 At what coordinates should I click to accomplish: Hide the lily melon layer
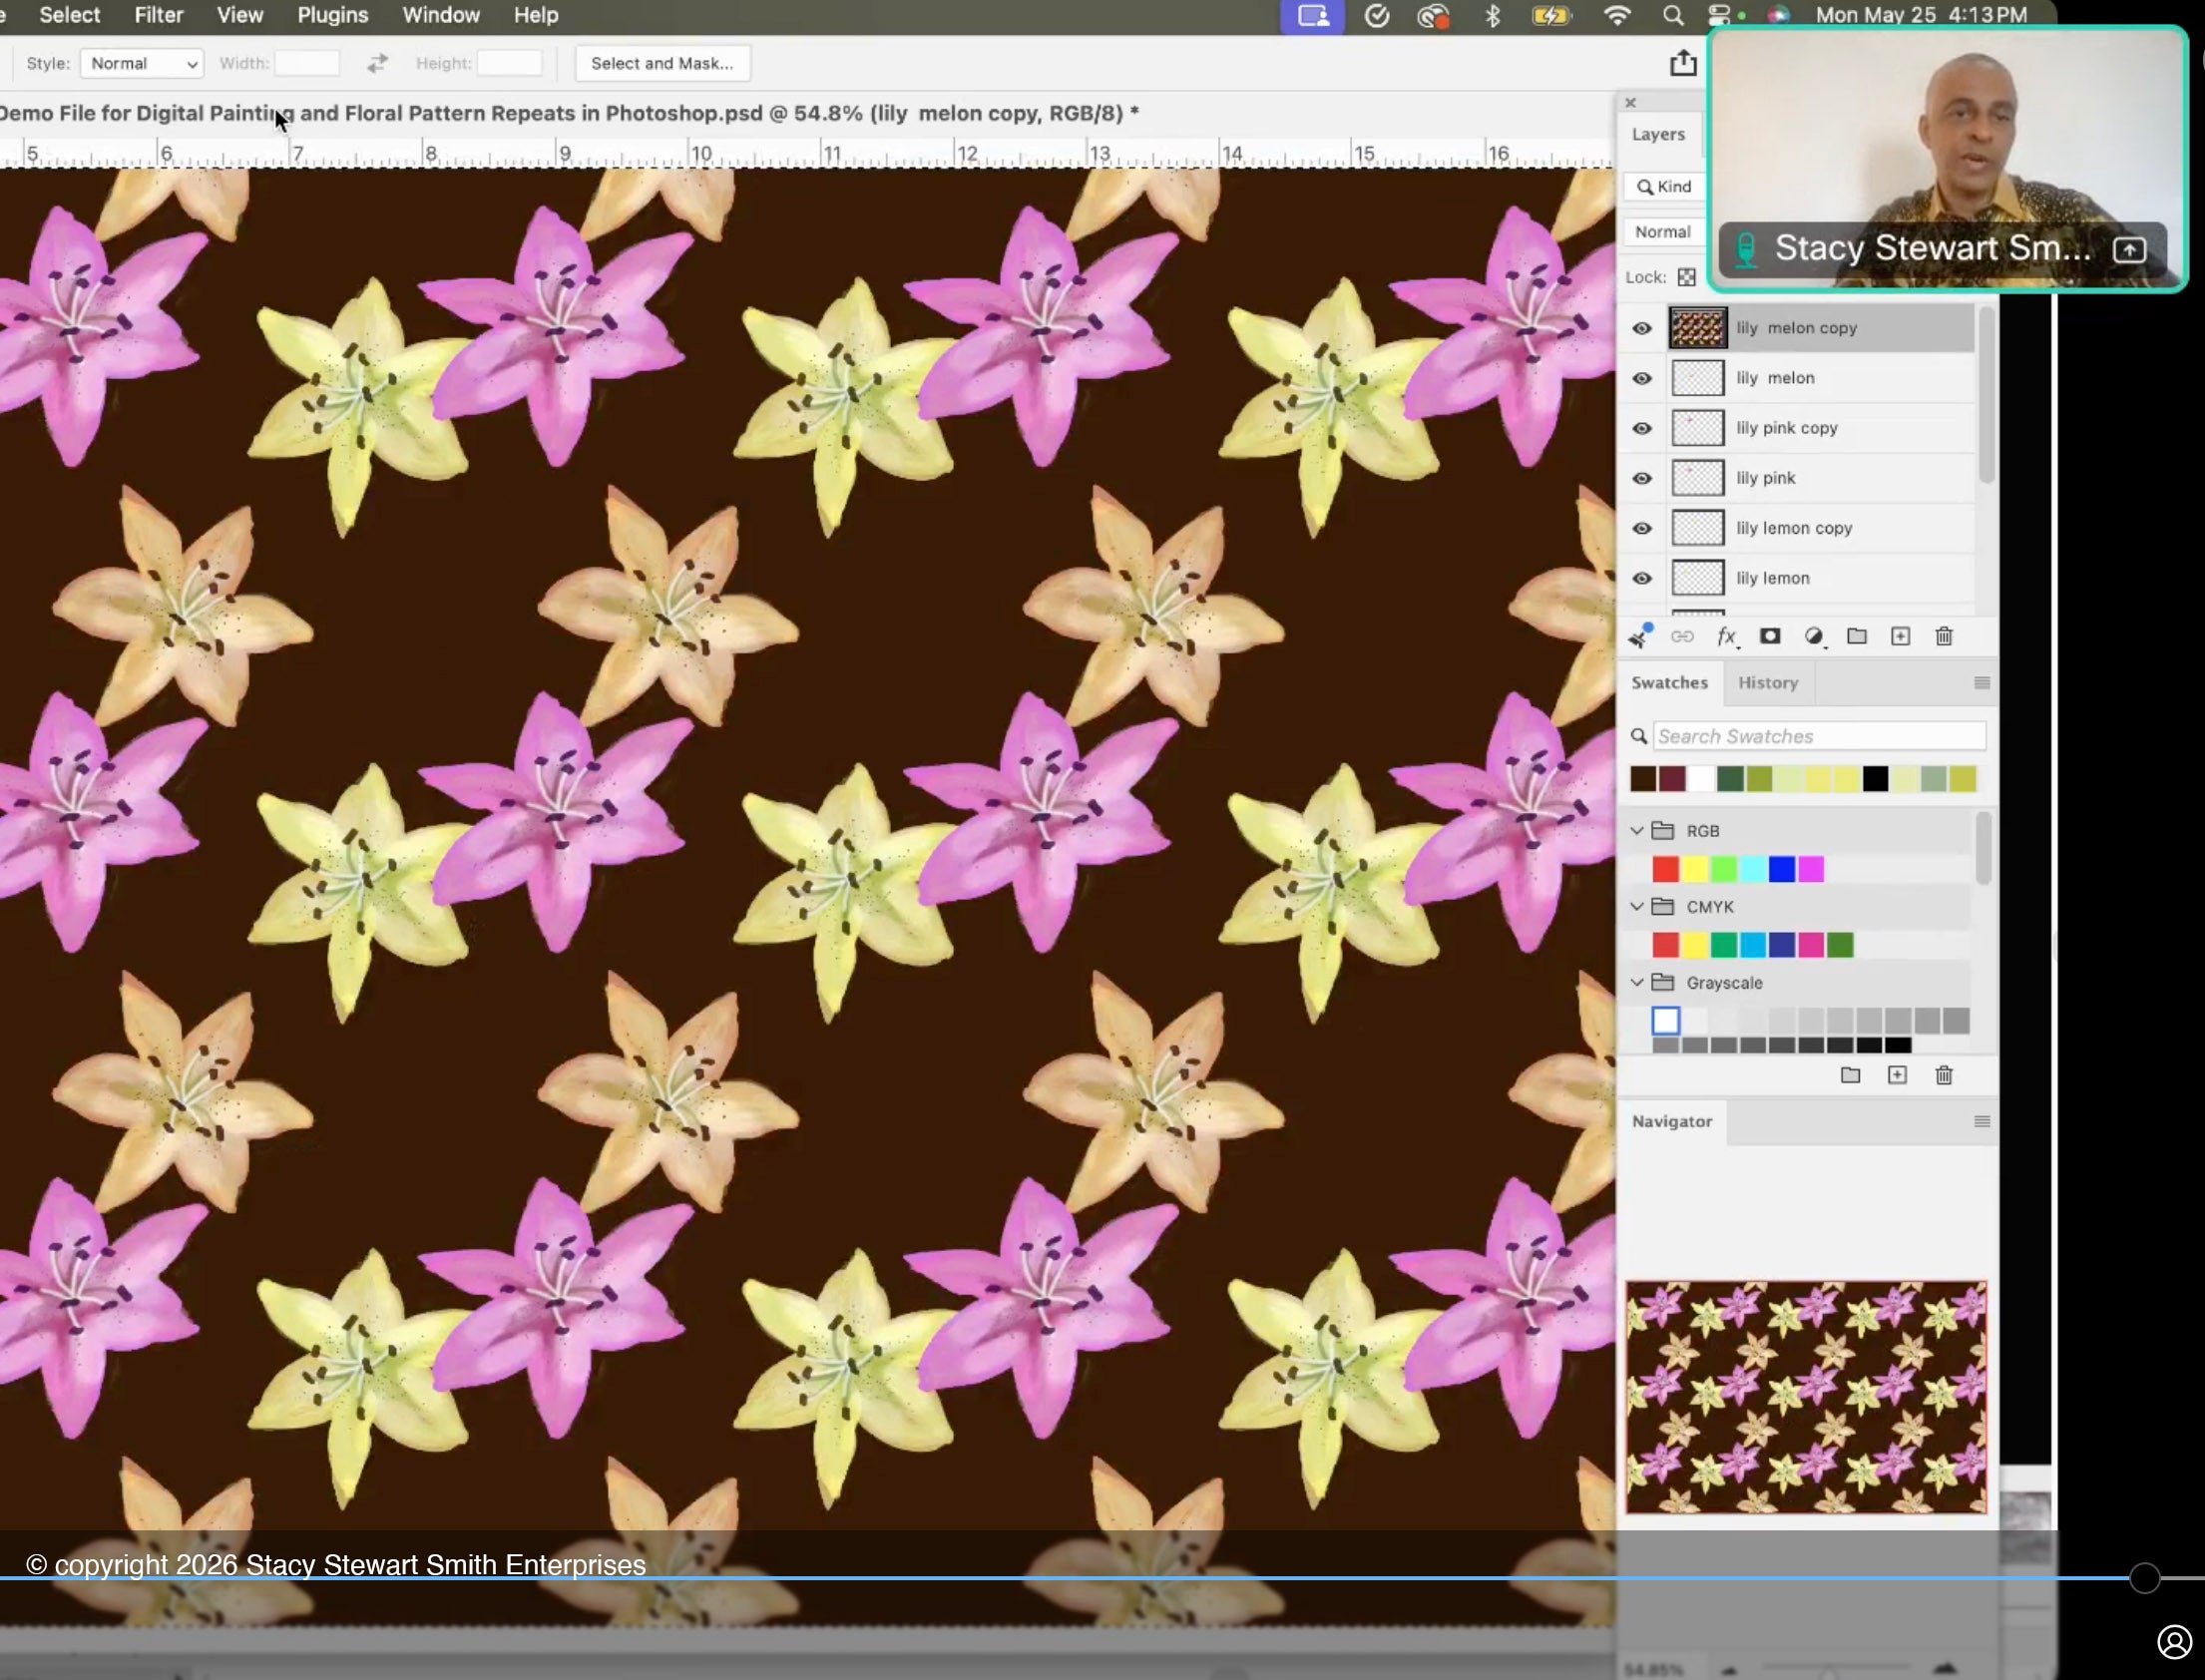1642,378
